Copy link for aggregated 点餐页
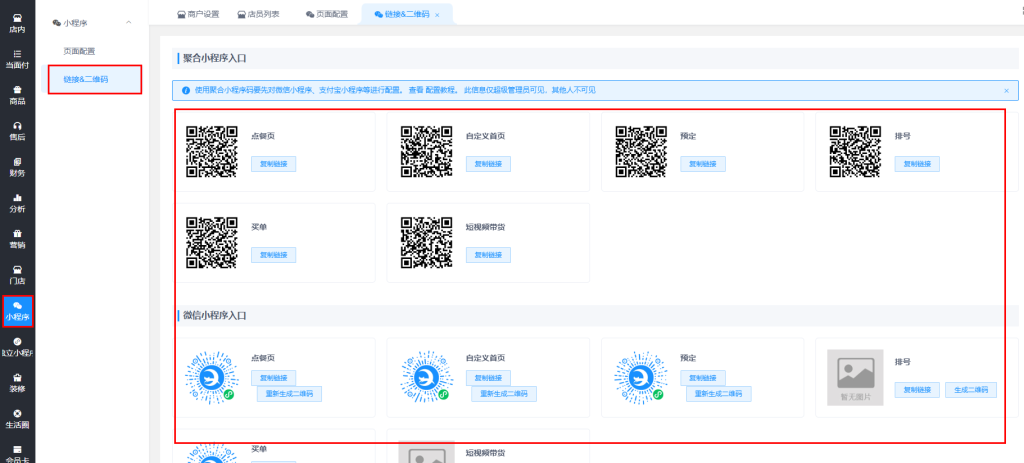This screenshot has height=463, width=1024. [x=273, y=164]
